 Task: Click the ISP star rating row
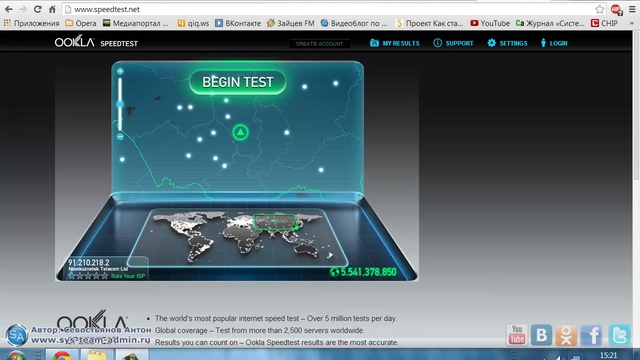88,276
